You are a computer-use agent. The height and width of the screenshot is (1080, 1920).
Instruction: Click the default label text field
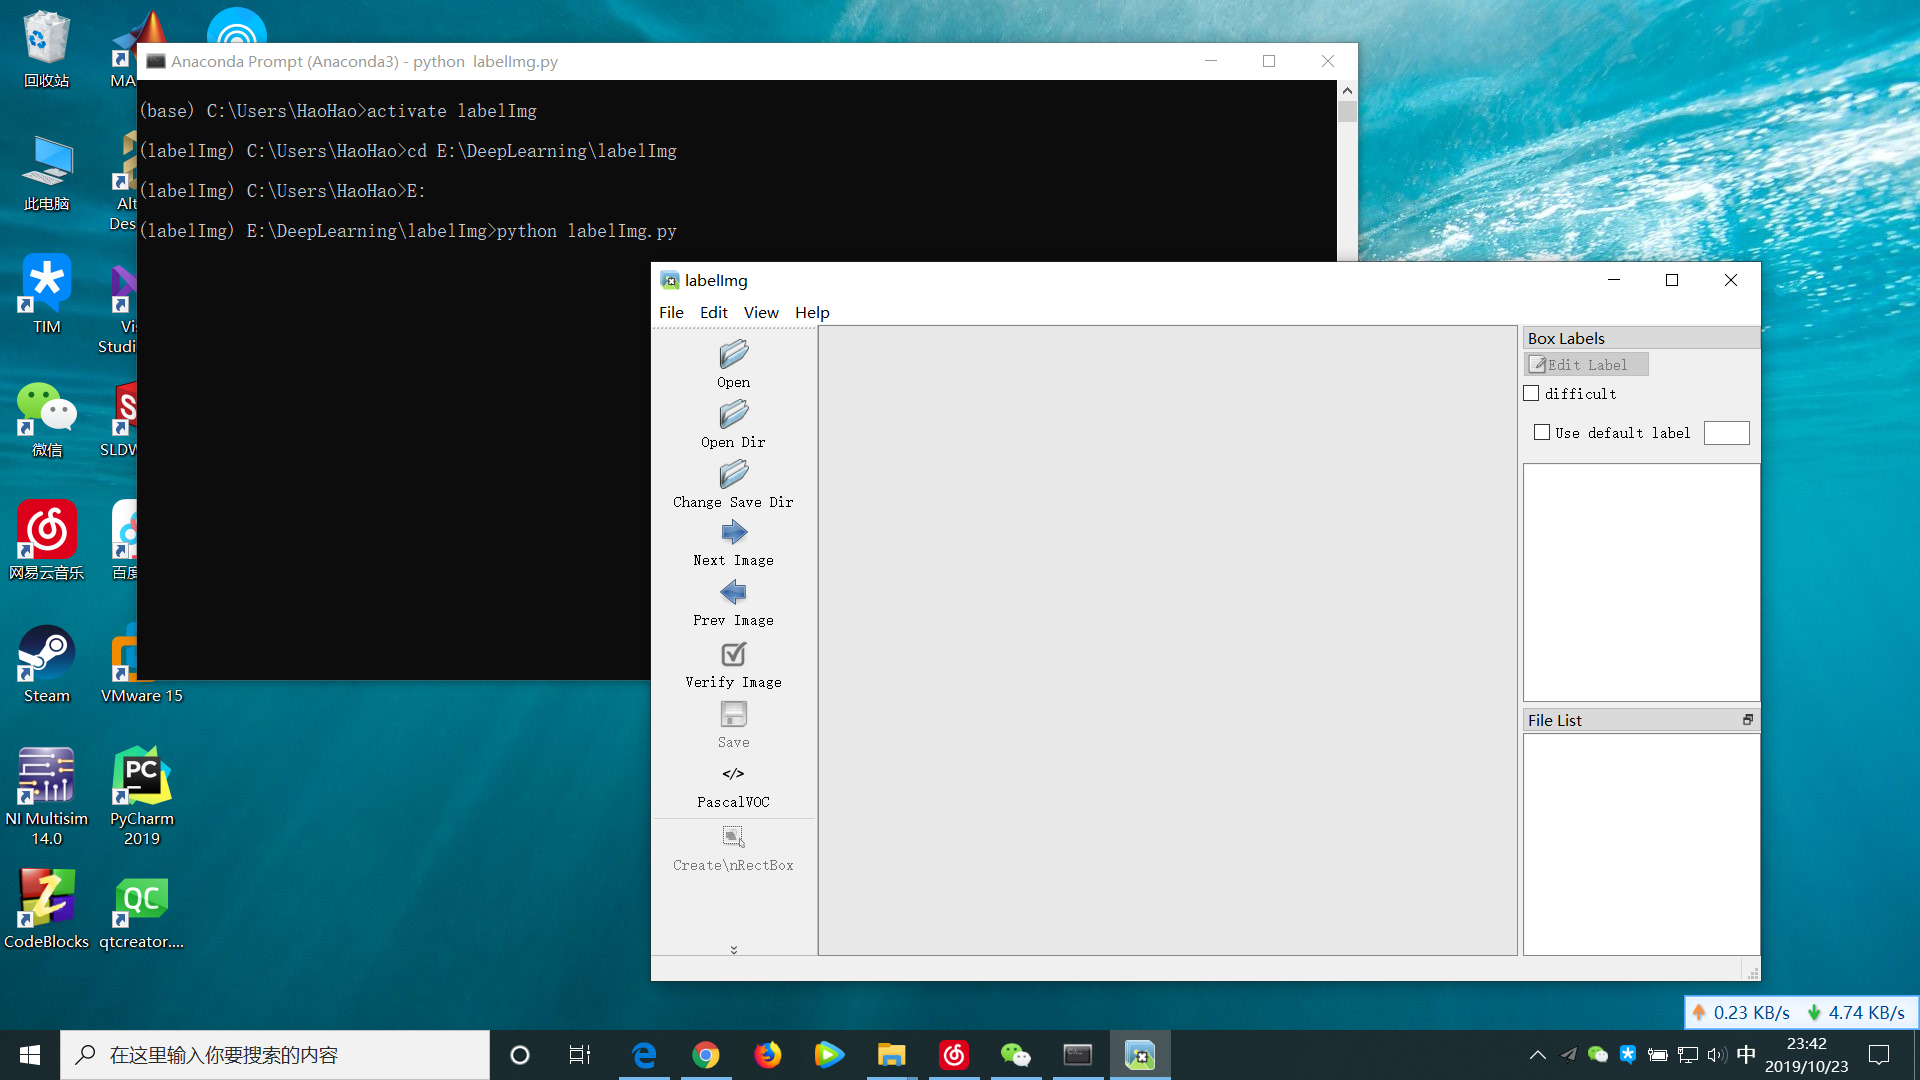(1726, 433)
